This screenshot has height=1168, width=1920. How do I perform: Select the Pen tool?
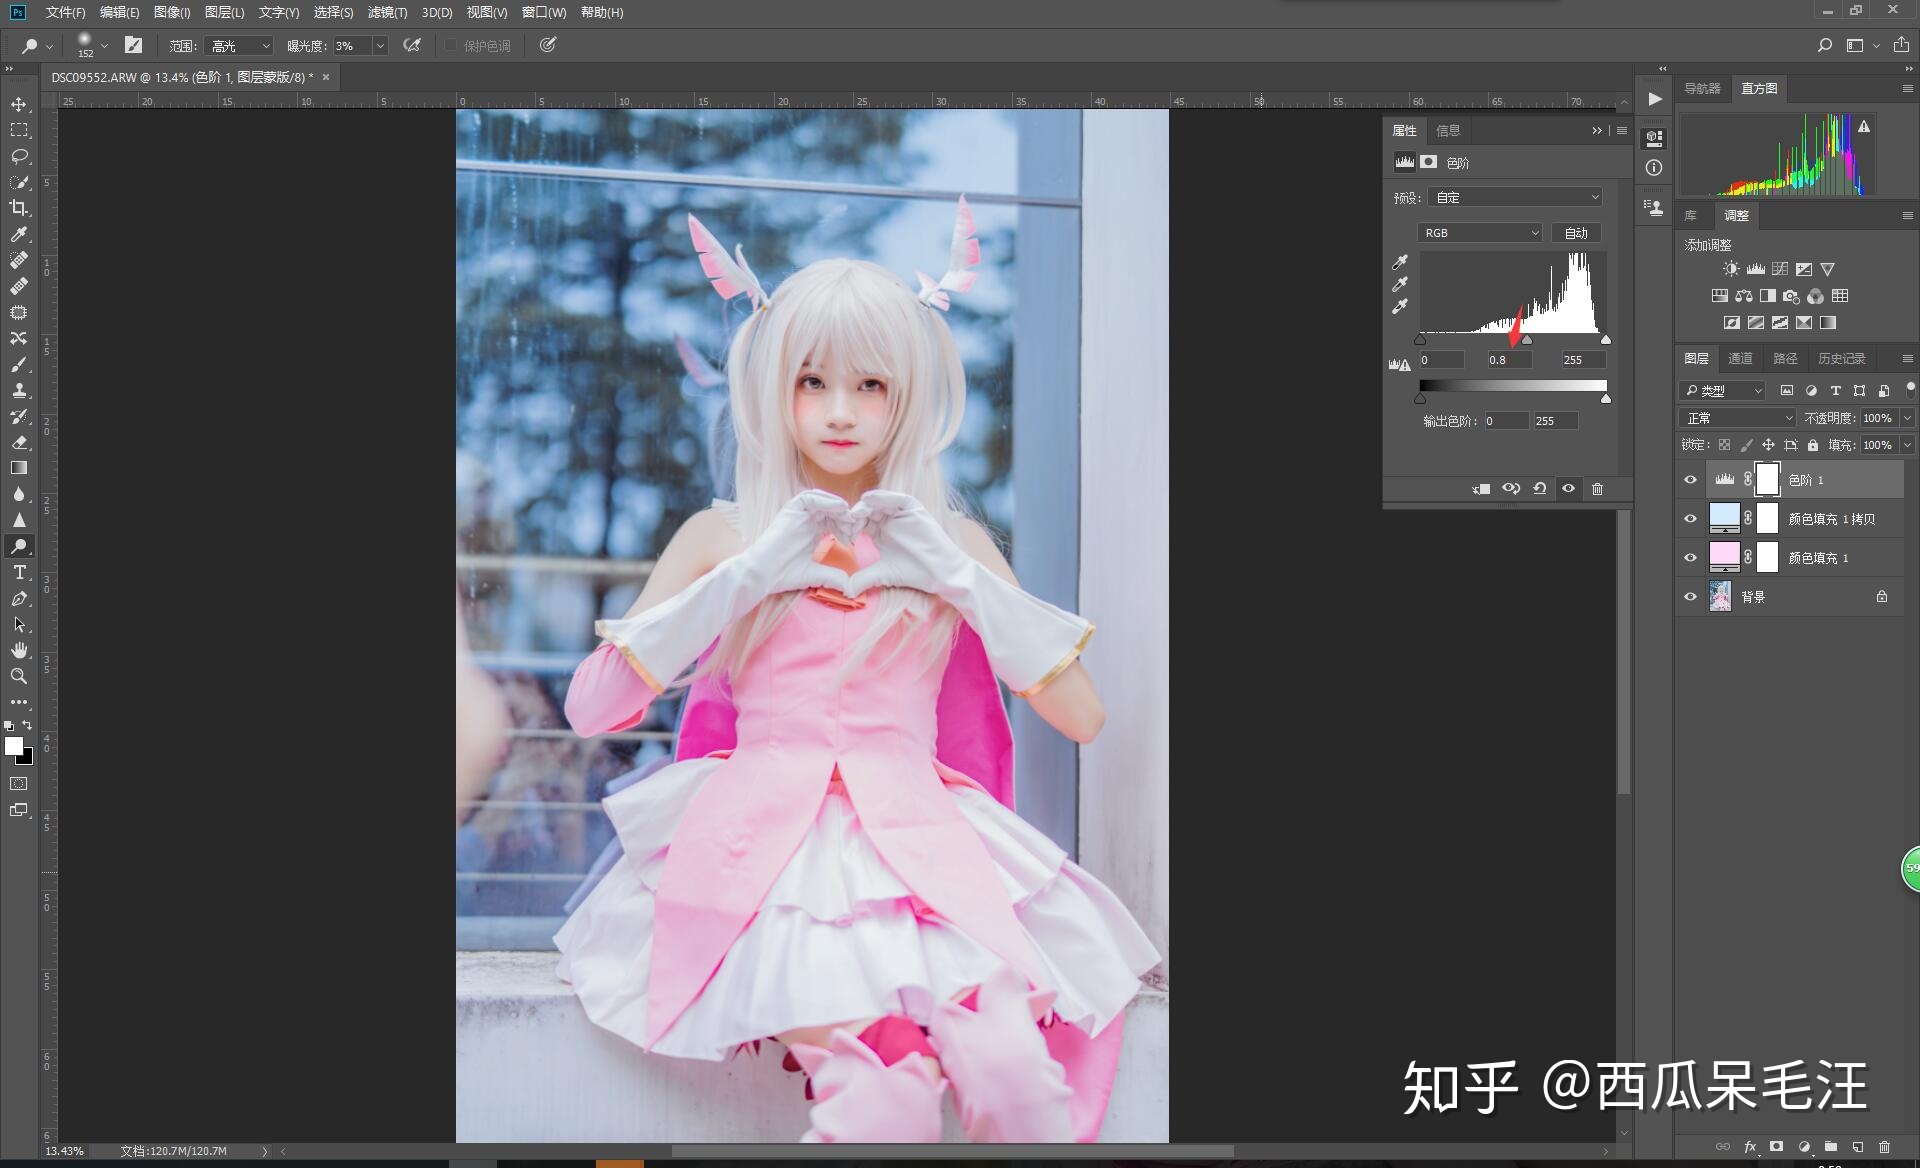(x=19, y=598)
